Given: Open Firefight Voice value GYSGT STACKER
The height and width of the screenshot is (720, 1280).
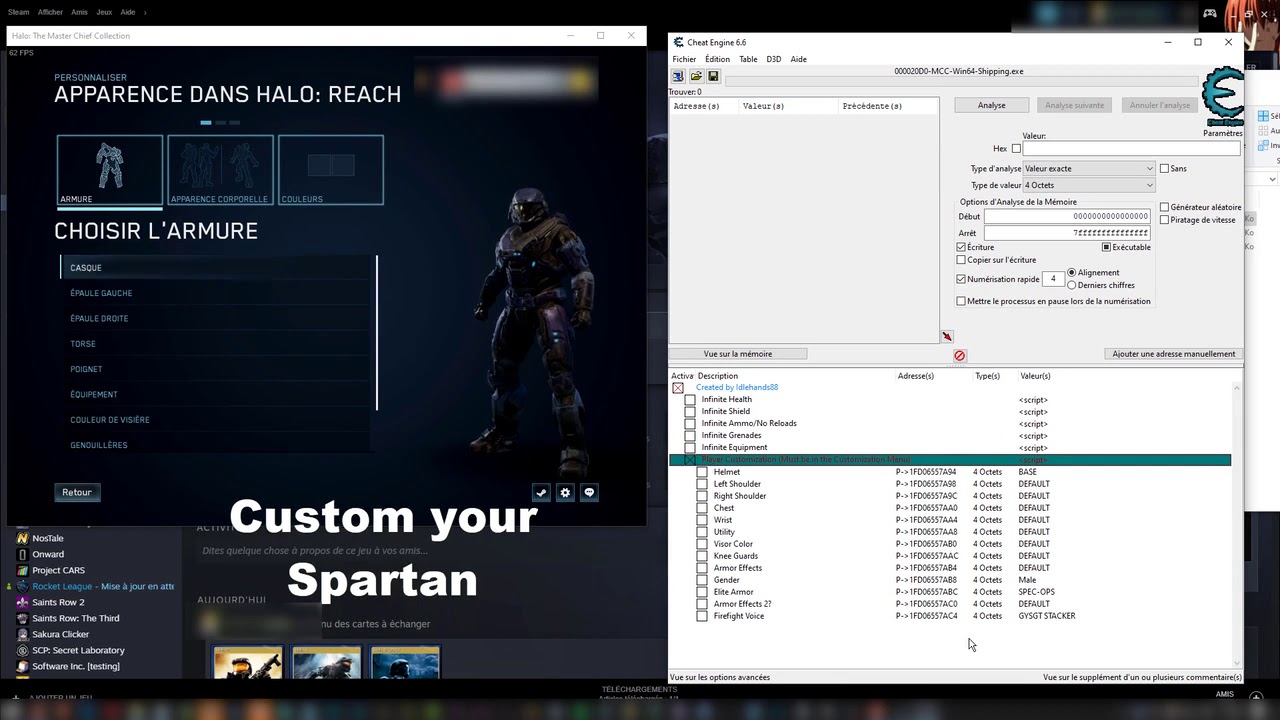Looking at the screenshot, I should (1047, 616).
